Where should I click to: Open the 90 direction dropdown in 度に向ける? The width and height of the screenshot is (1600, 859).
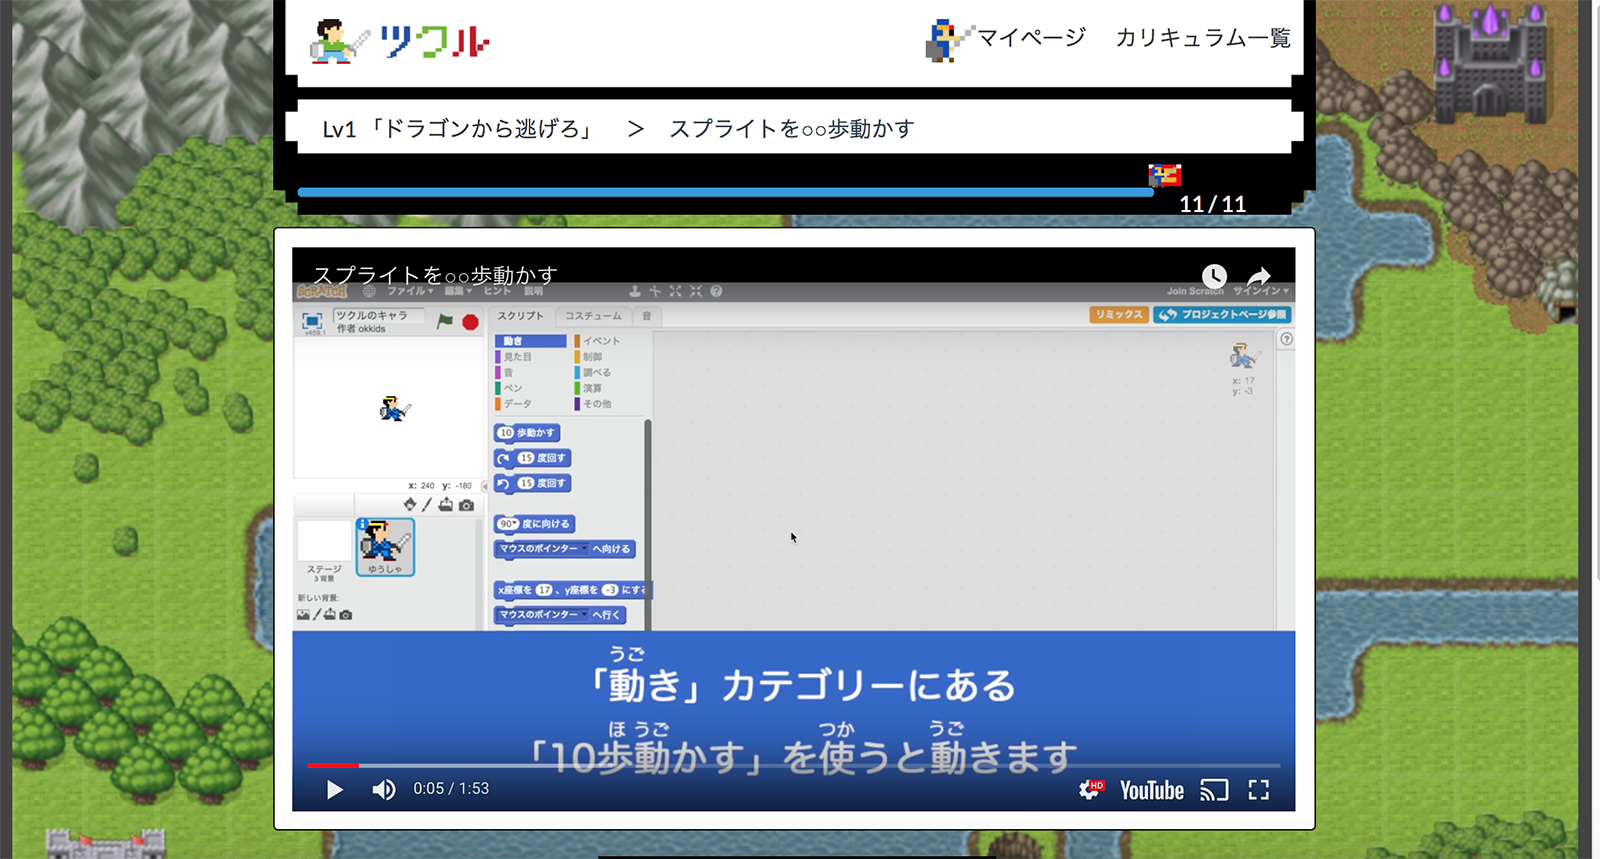tap(508, 524)
